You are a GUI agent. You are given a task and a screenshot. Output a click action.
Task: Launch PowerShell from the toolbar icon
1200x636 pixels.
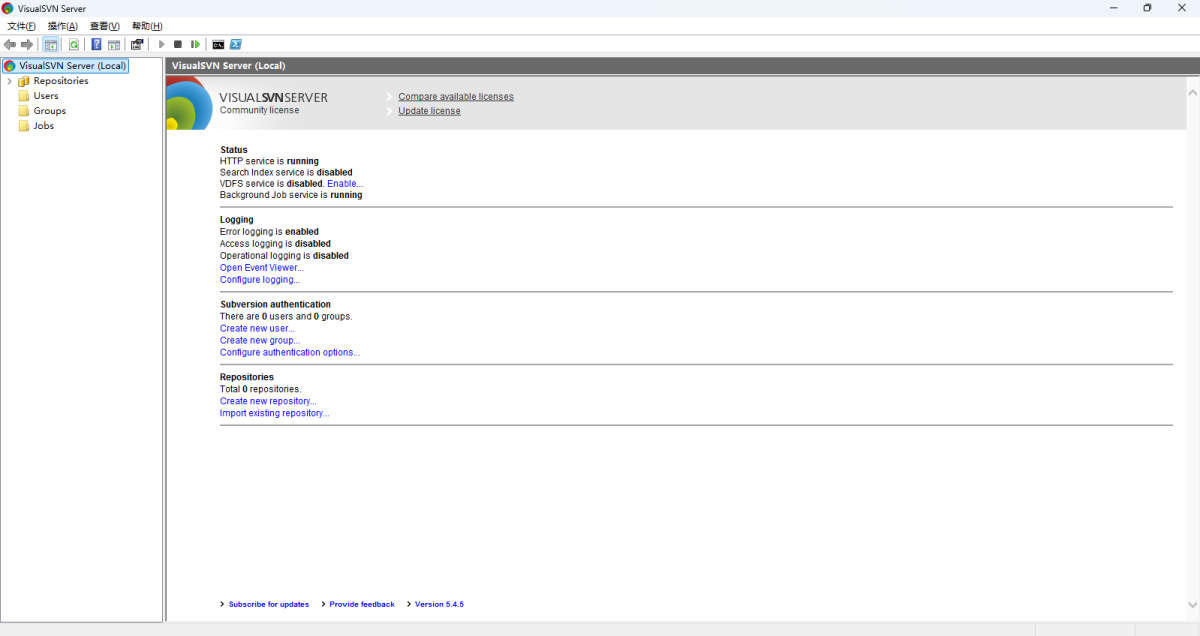coord(236,44)
